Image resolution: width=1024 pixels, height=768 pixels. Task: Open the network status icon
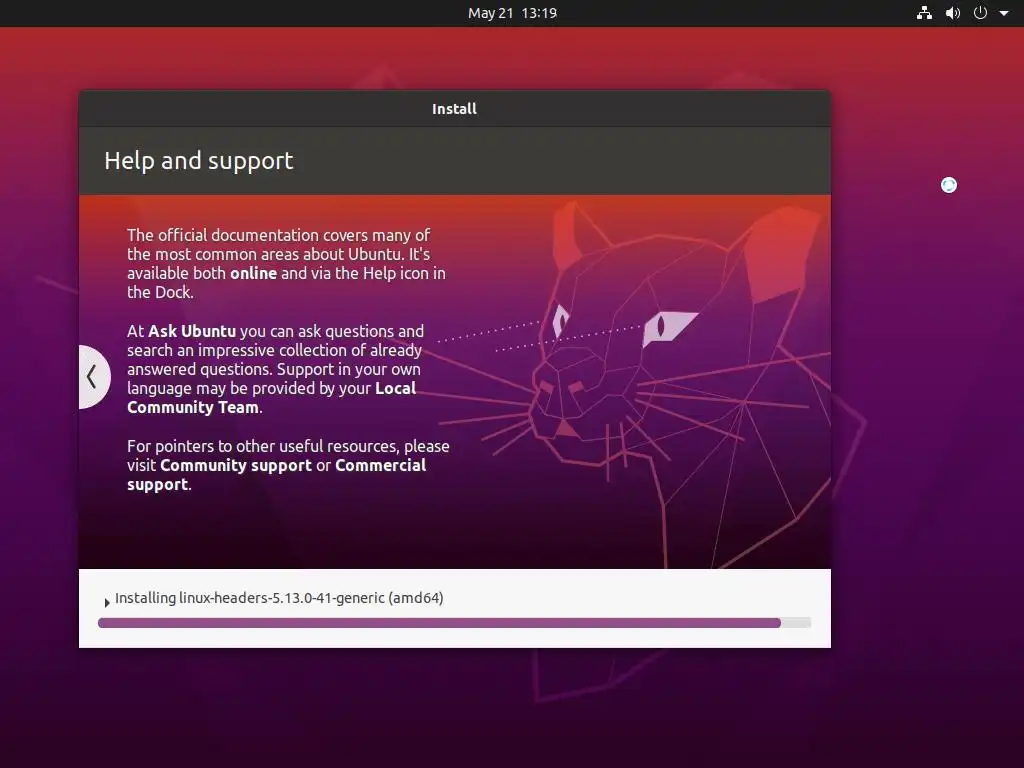[924, 13]
